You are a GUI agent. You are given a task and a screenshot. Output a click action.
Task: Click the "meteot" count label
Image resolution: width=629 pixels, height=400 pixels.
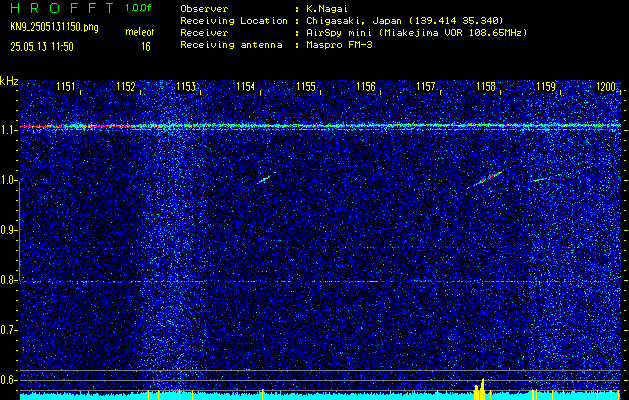pos(140,32)
